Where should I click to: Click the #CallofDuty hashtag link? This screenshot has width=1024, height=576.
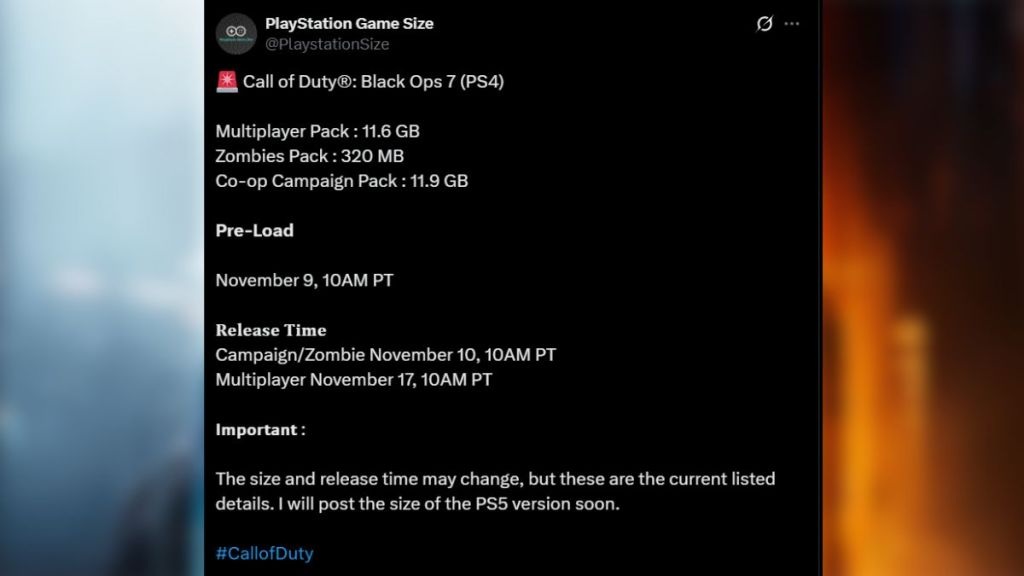click(264, 553)
